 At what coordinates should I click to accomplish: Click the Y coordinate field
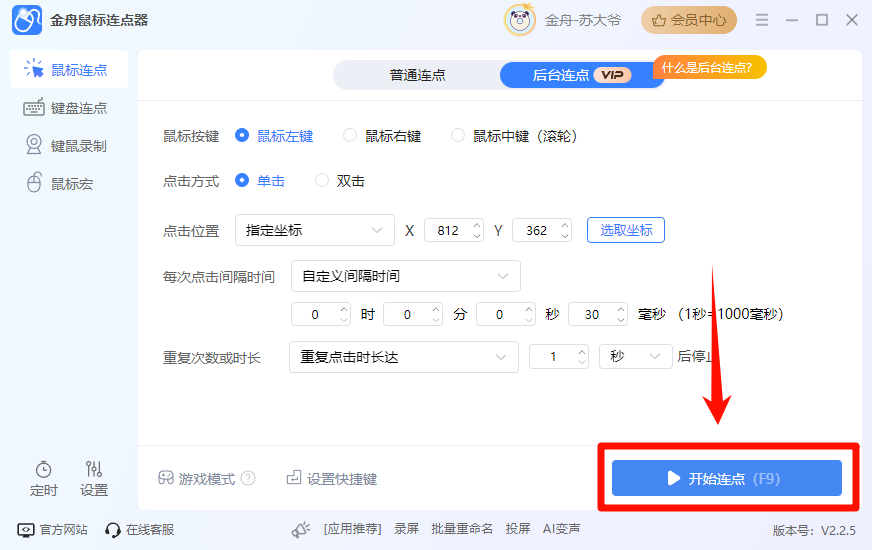pyautogui.click(x=536, y=230)
